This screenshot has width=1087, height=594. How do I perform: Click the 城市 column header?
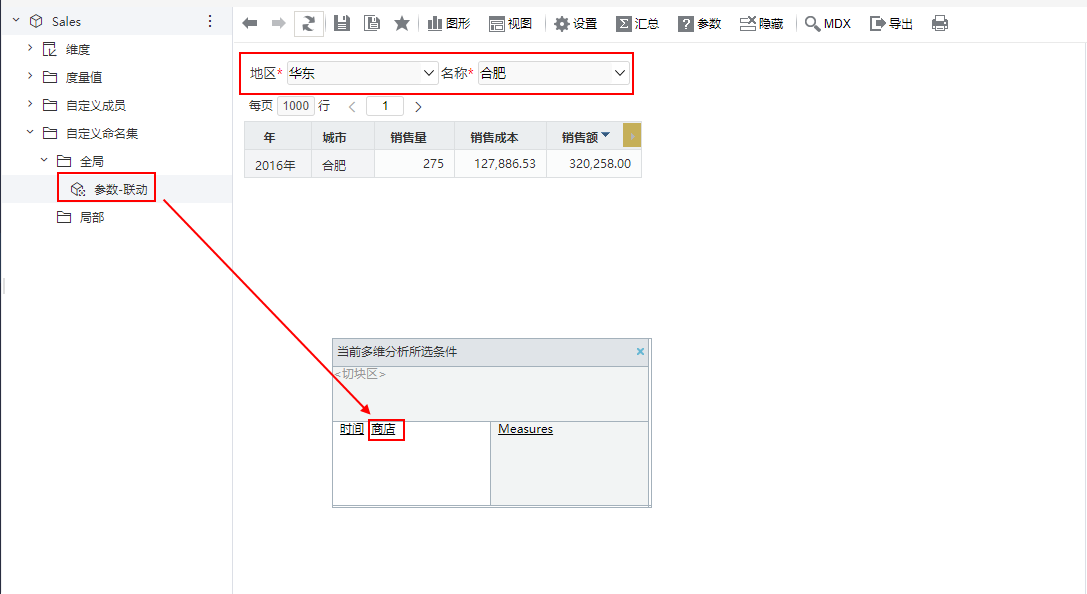click(343, 137)
